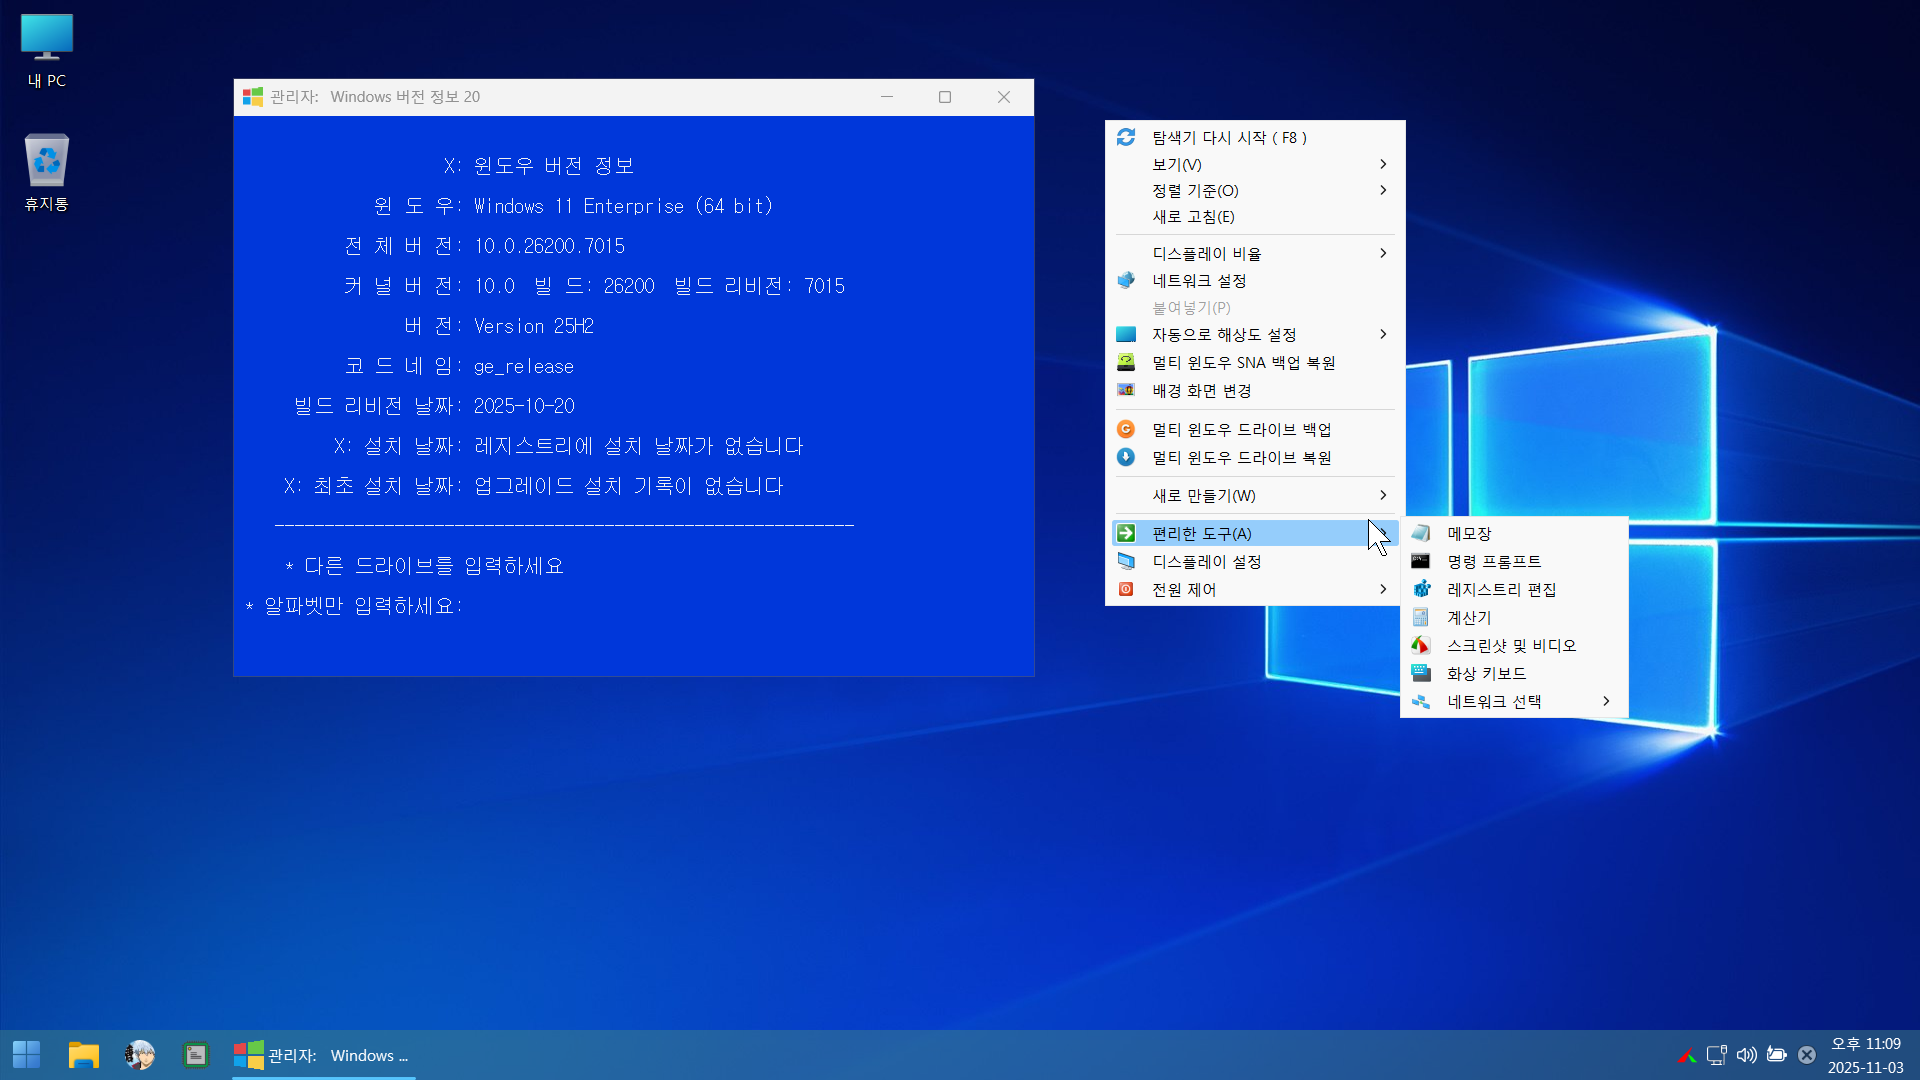The width and height of the screenshot is (1920, 1080).
Task: Click Restart Explorer (탐색기 다시 시작) item
Action: click(x=1228, y=138)
